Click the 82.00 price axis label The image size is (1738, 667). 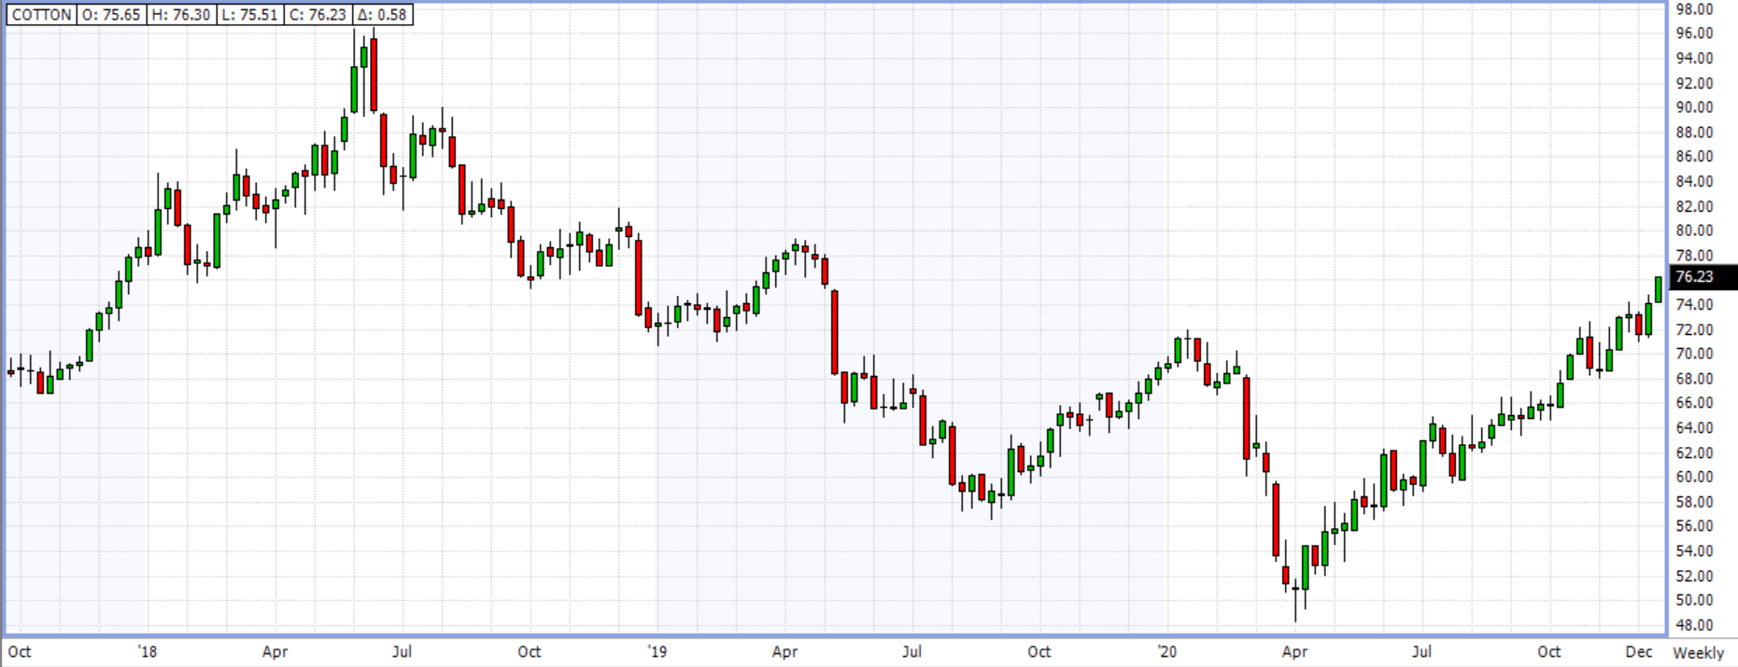click(x=1694, y=206)
